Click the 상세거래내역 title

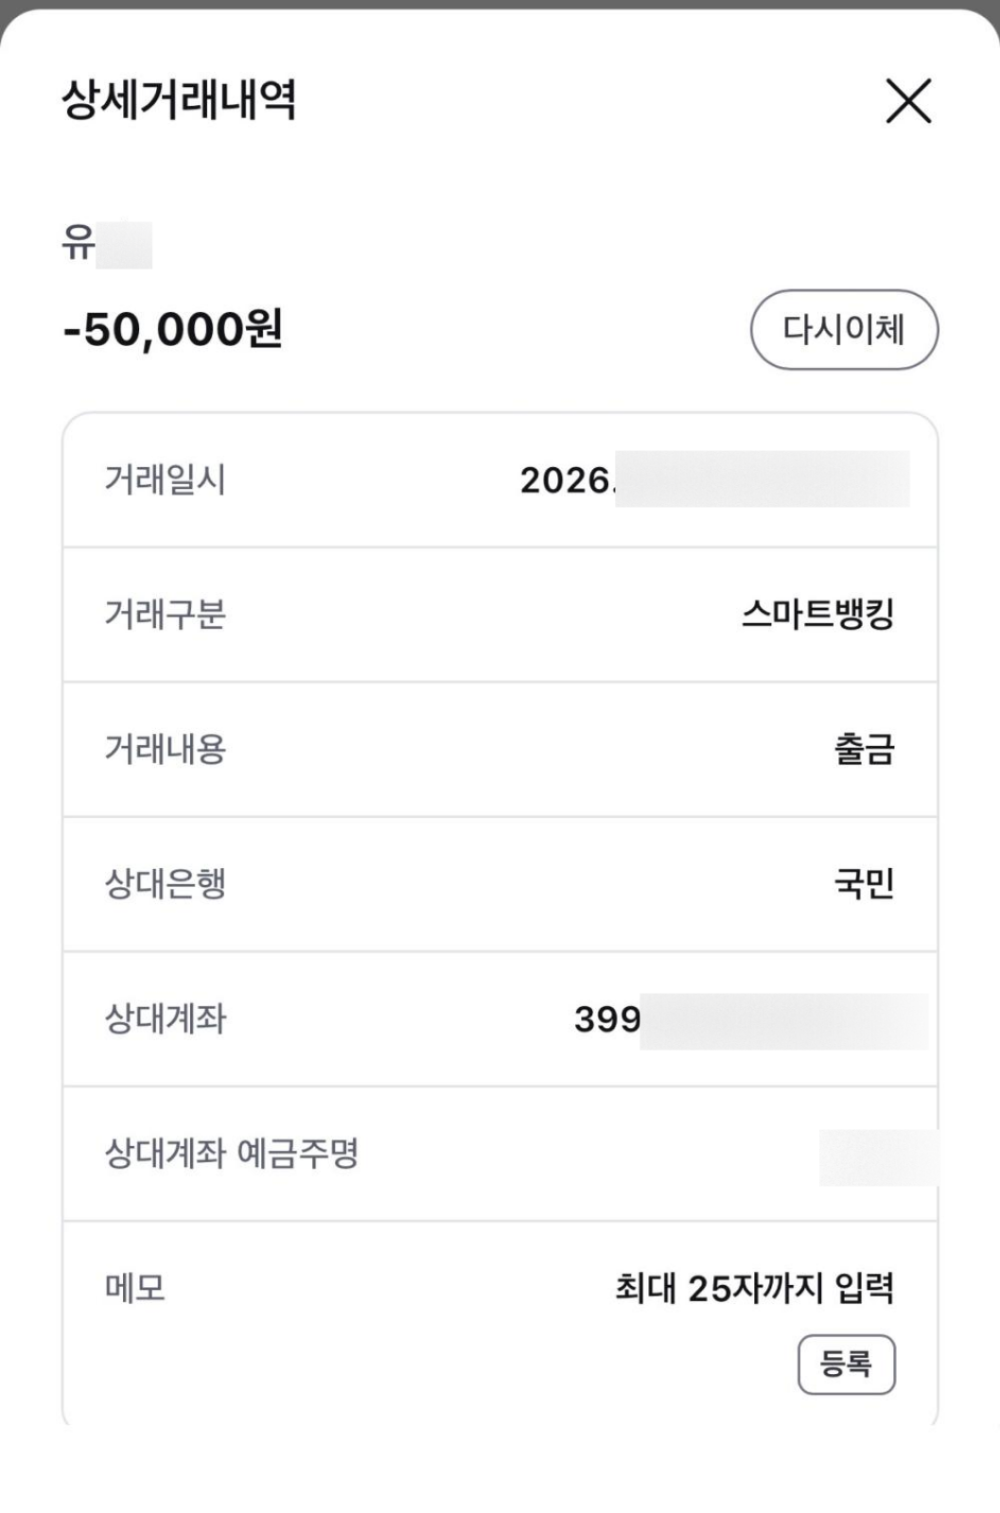click(179, 100)
